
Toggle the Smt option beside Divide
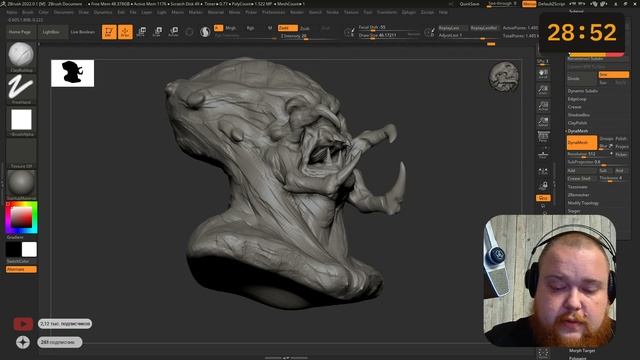[613, 75]
